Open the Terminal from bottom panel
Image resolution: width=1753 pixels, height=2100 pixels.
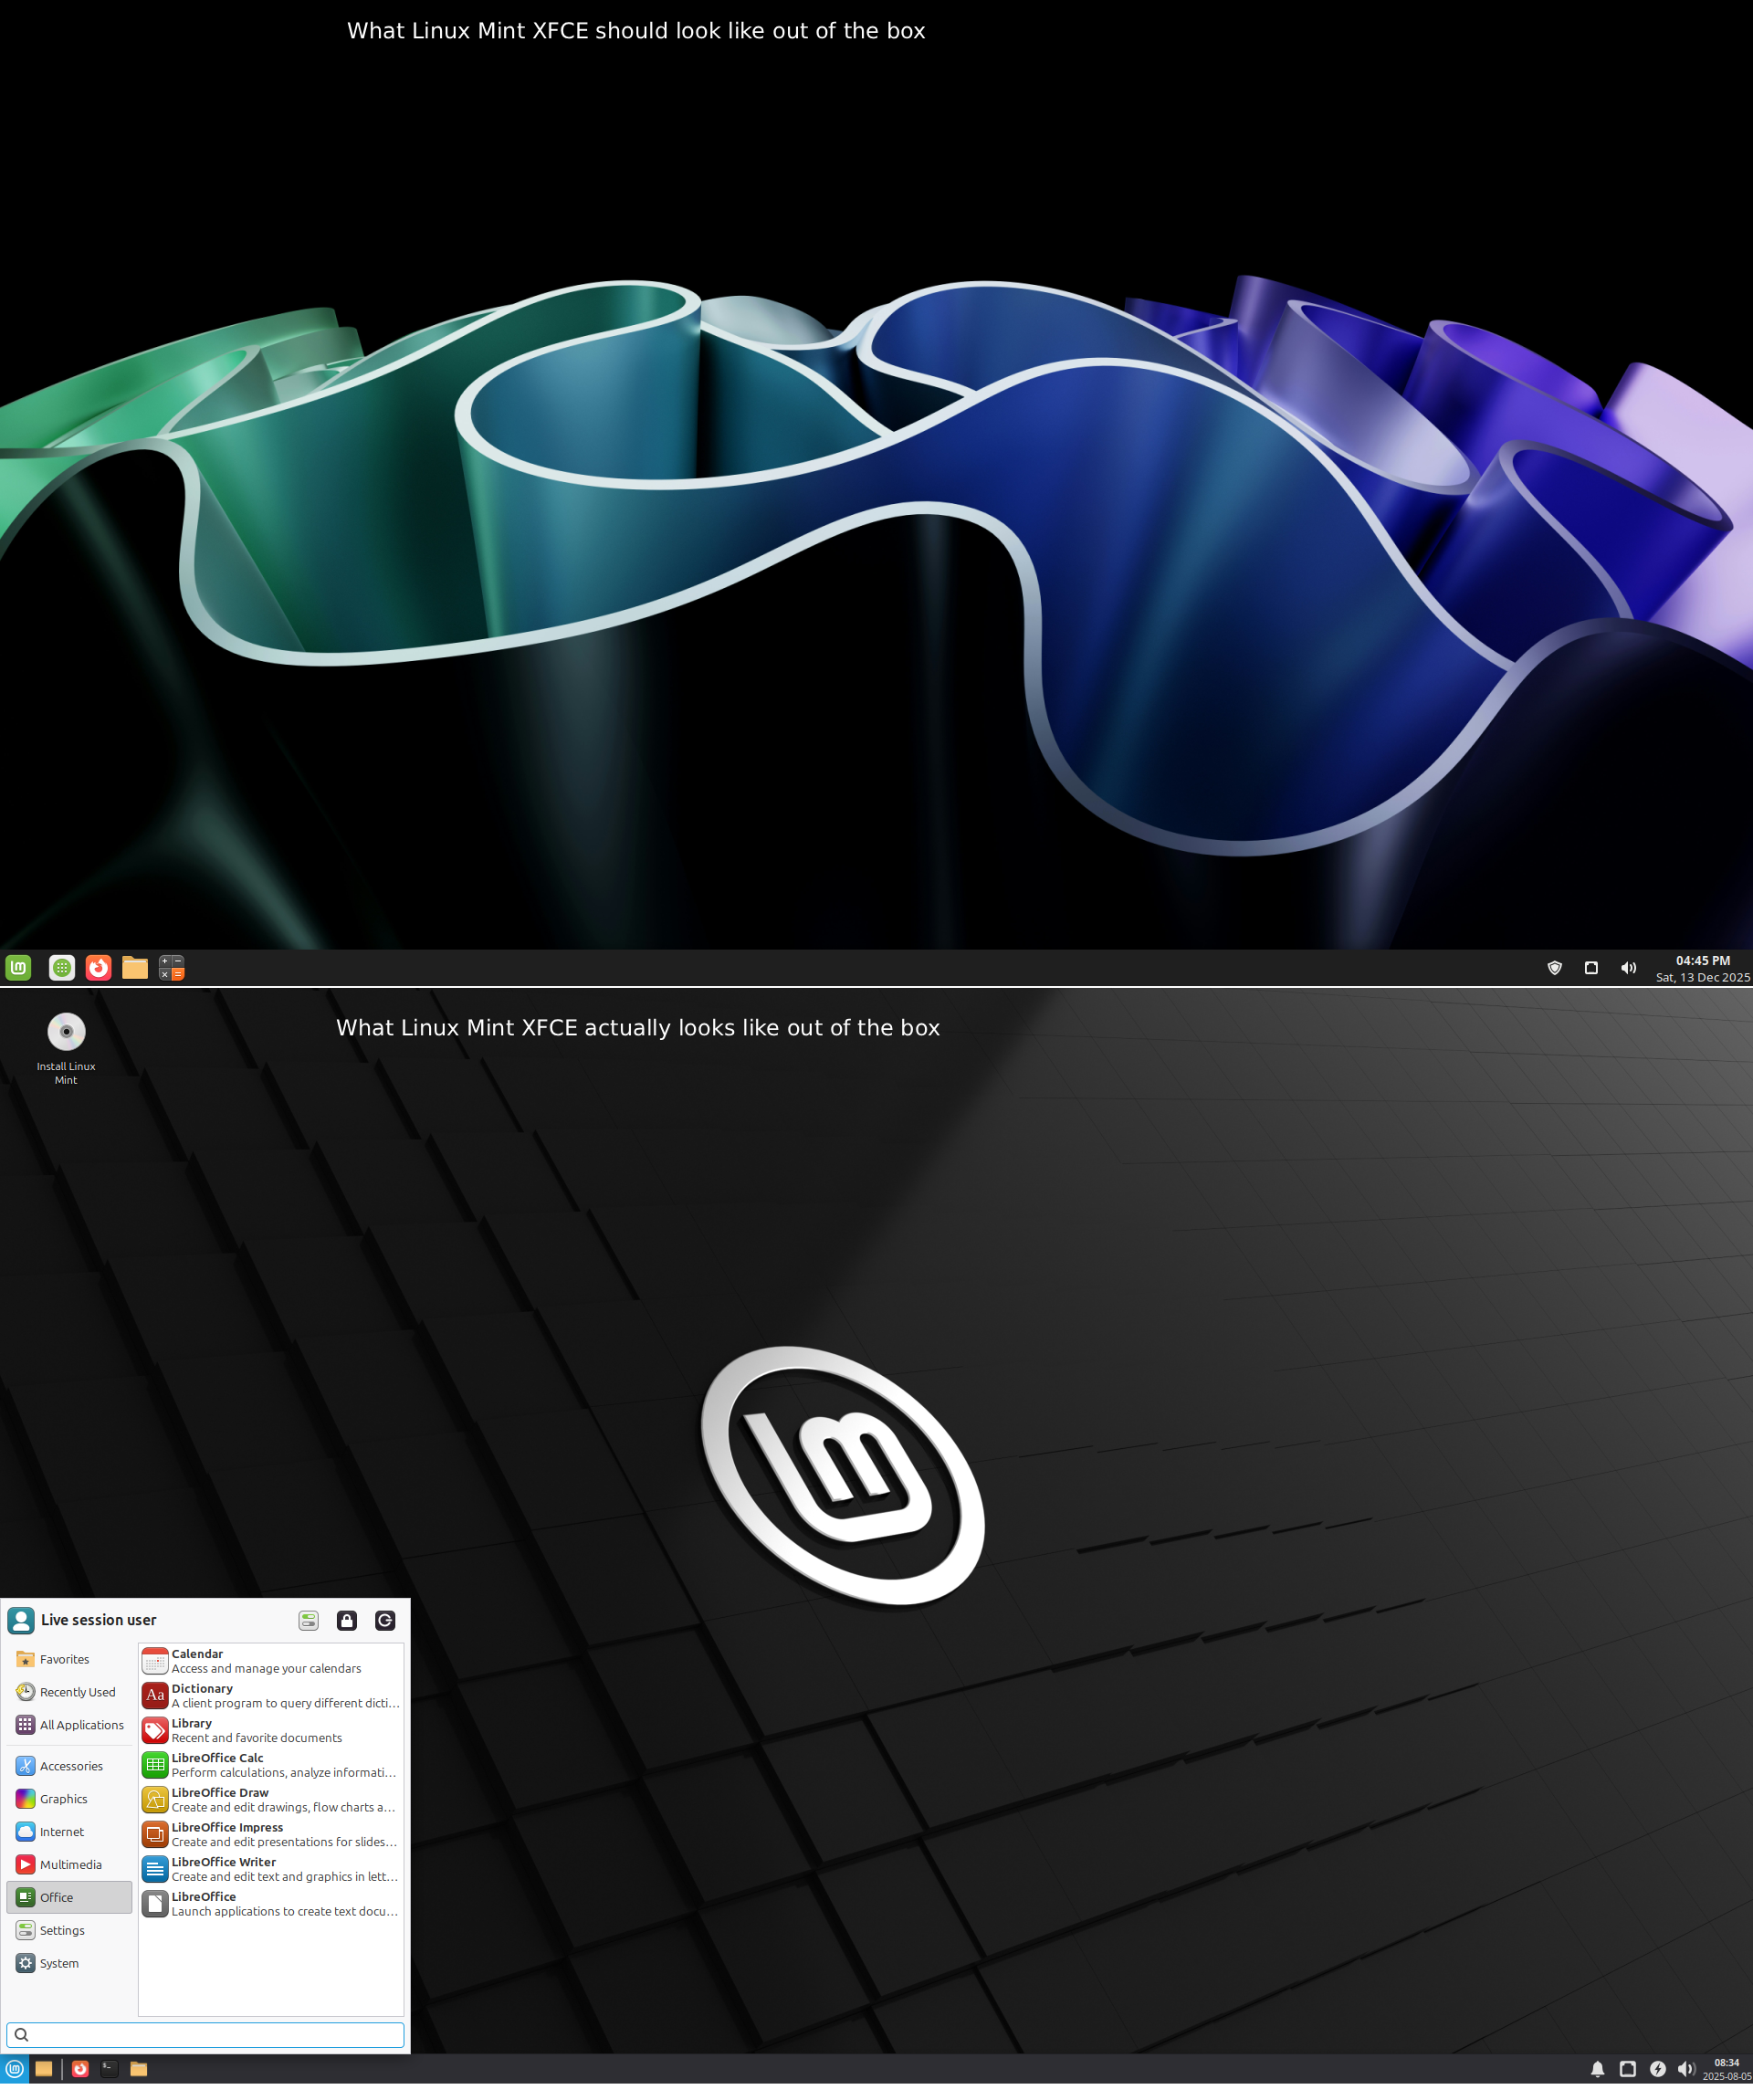(x=109, y=2069)
